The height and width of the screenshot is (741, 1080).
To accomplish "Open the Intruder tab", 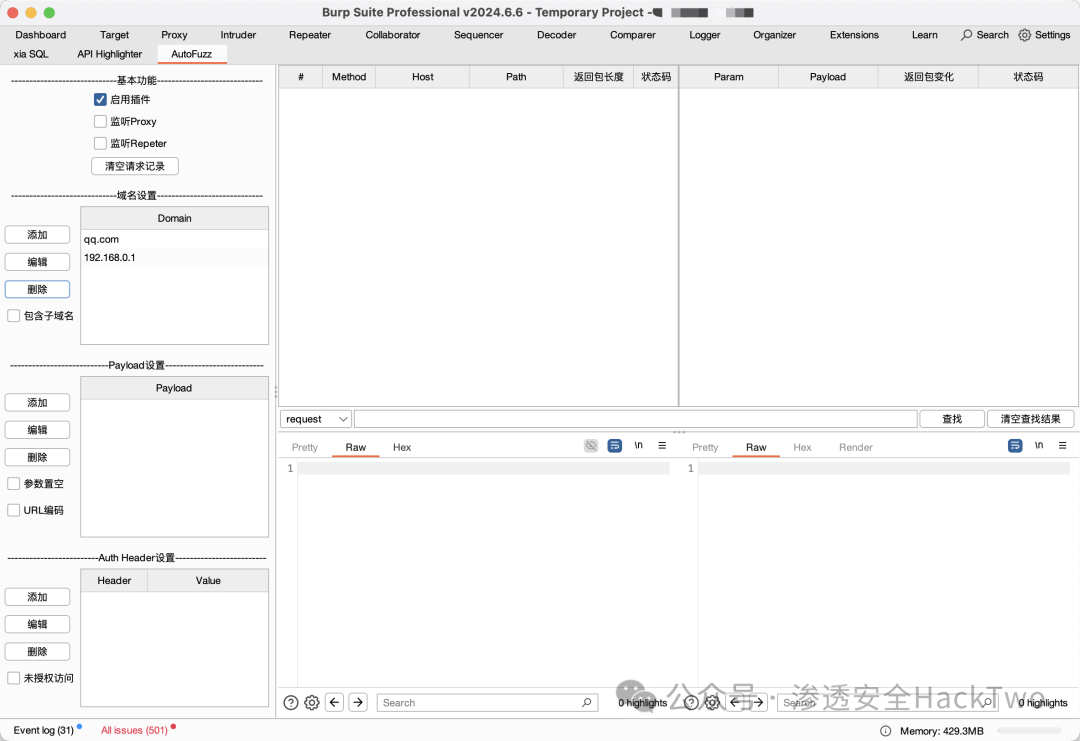I will pos(238,34).
